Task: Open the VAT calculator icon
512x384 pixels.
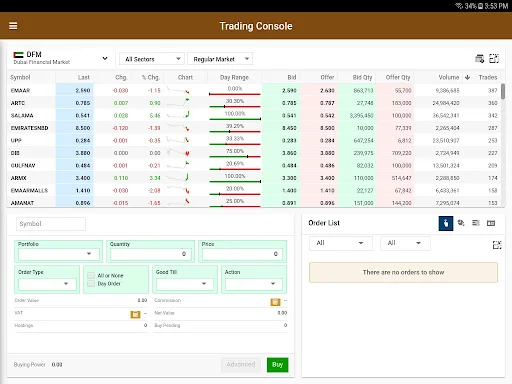Action: coord(135,314)
